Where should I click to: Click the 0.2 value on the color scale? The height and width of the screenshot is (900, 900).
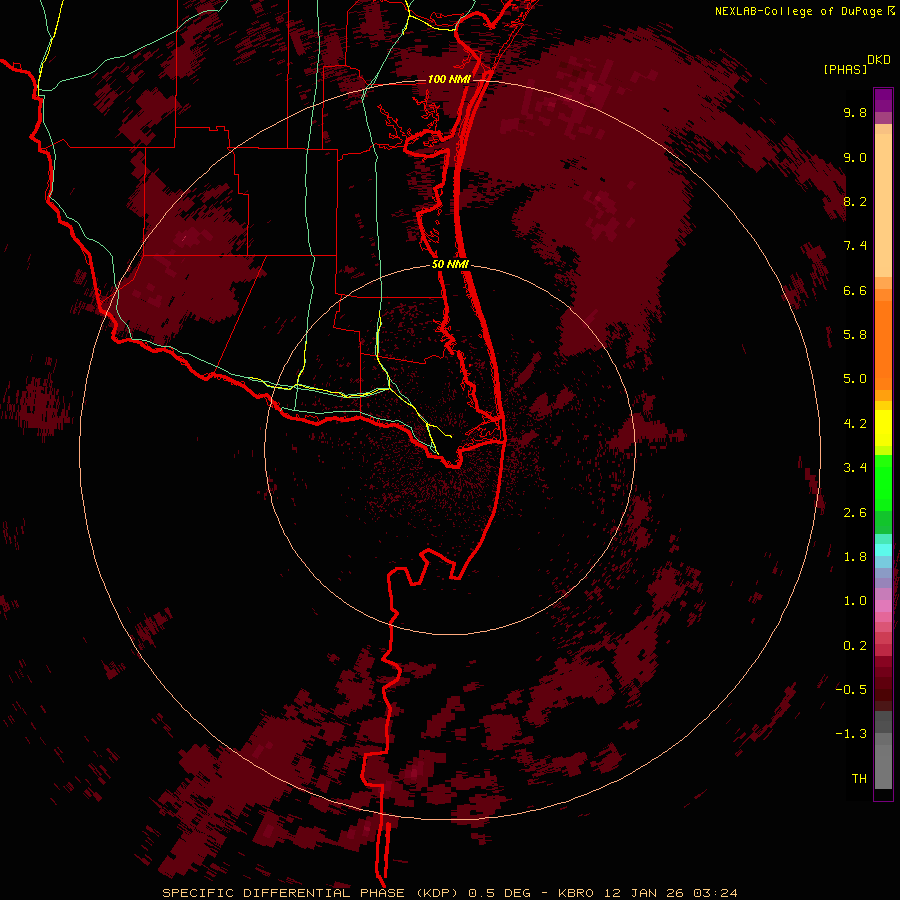tap(855, 646)
